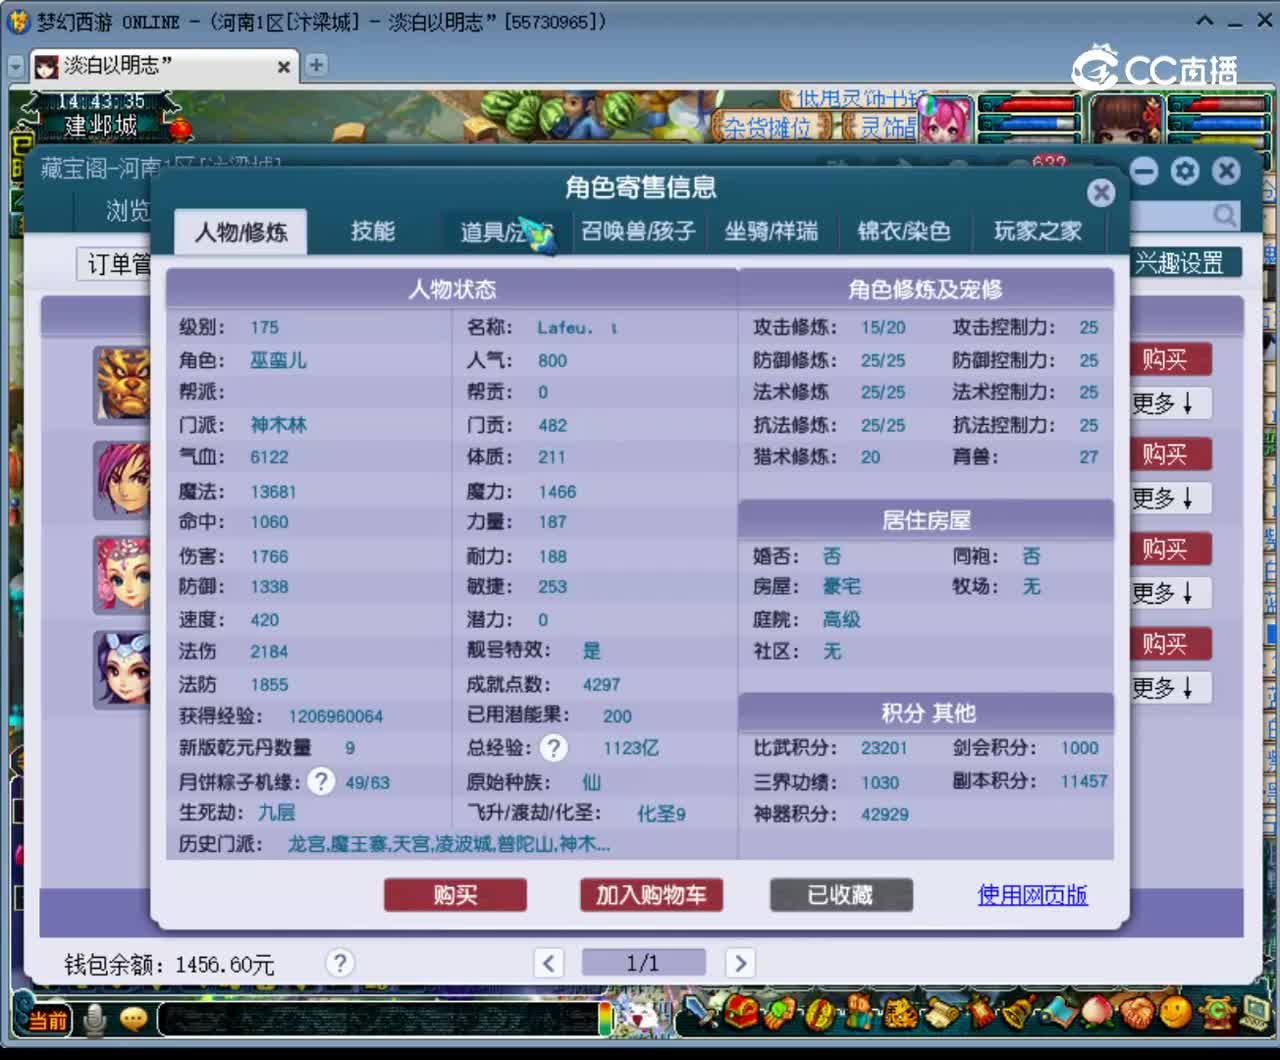Image resolution: width=1280 pixels, height=1060 pixels.
Task: Close the 角色寄售信息 dialog
Action: click(x=1101, y=192)
